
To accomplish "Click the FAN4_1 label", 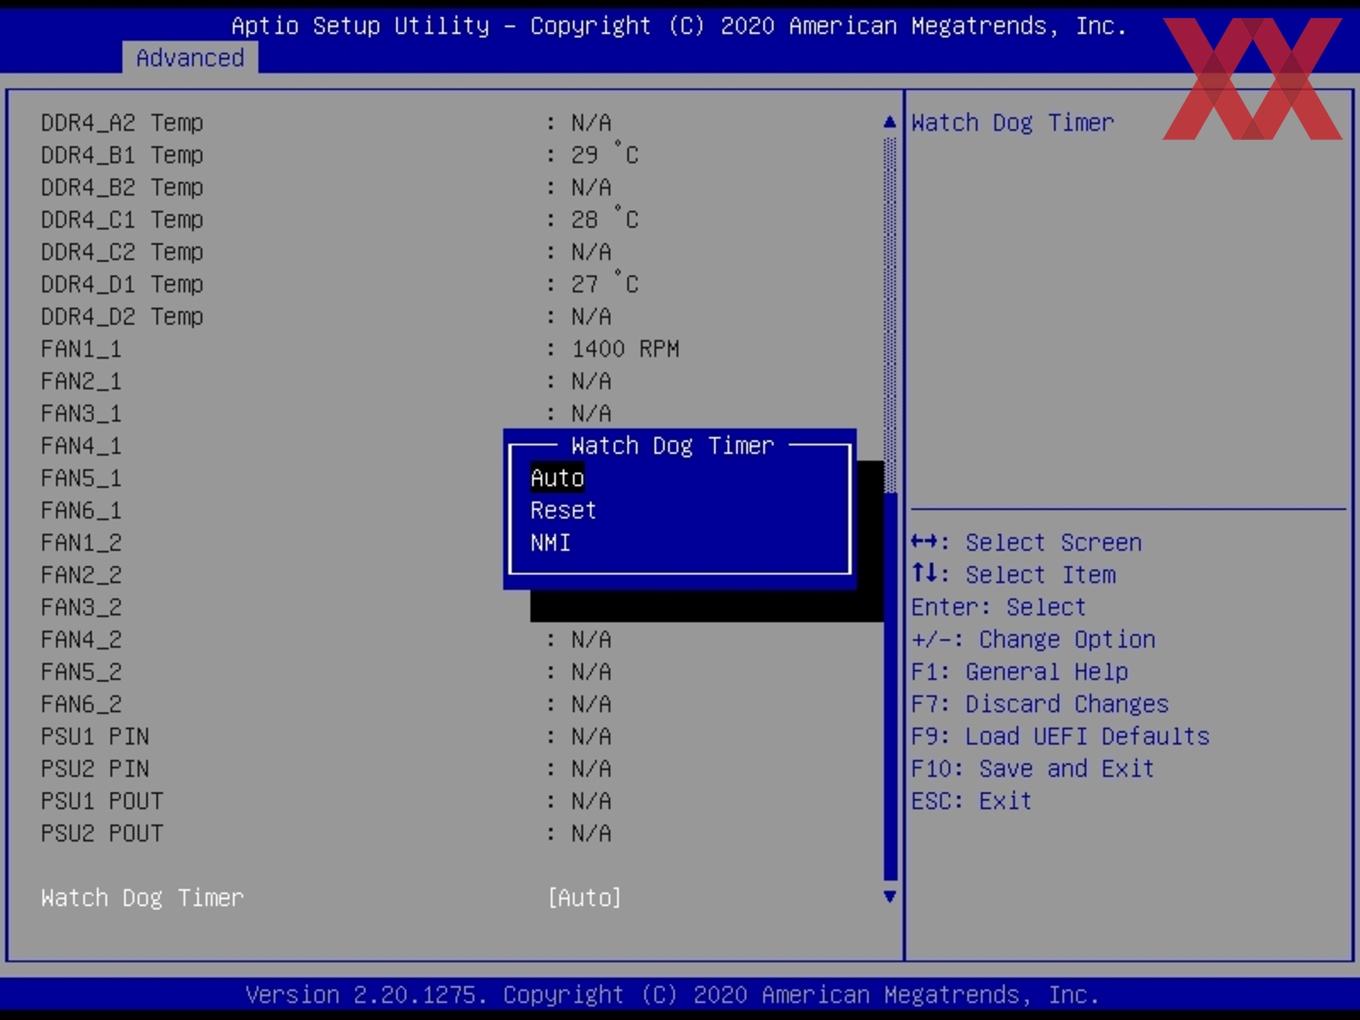I will pyautogui.click(x=81, y=446).
